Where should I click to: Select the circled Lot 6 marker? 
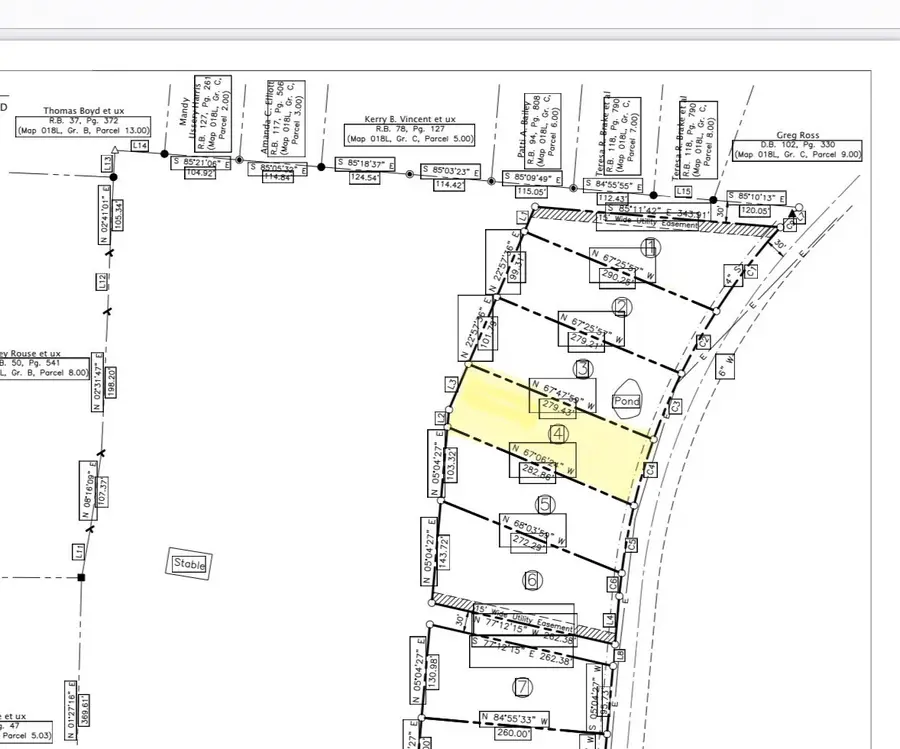point(531,578)
